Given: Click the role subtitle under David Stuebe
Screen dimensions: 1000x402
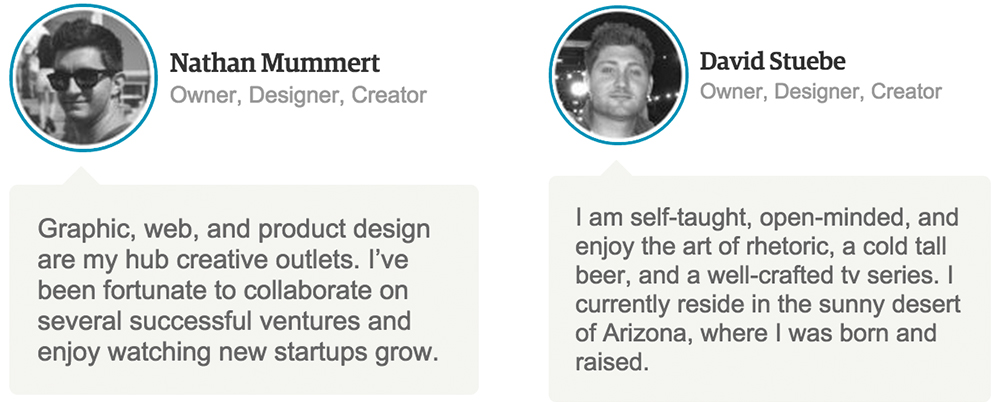Looking at the screenshot, I should pos(821,91).
